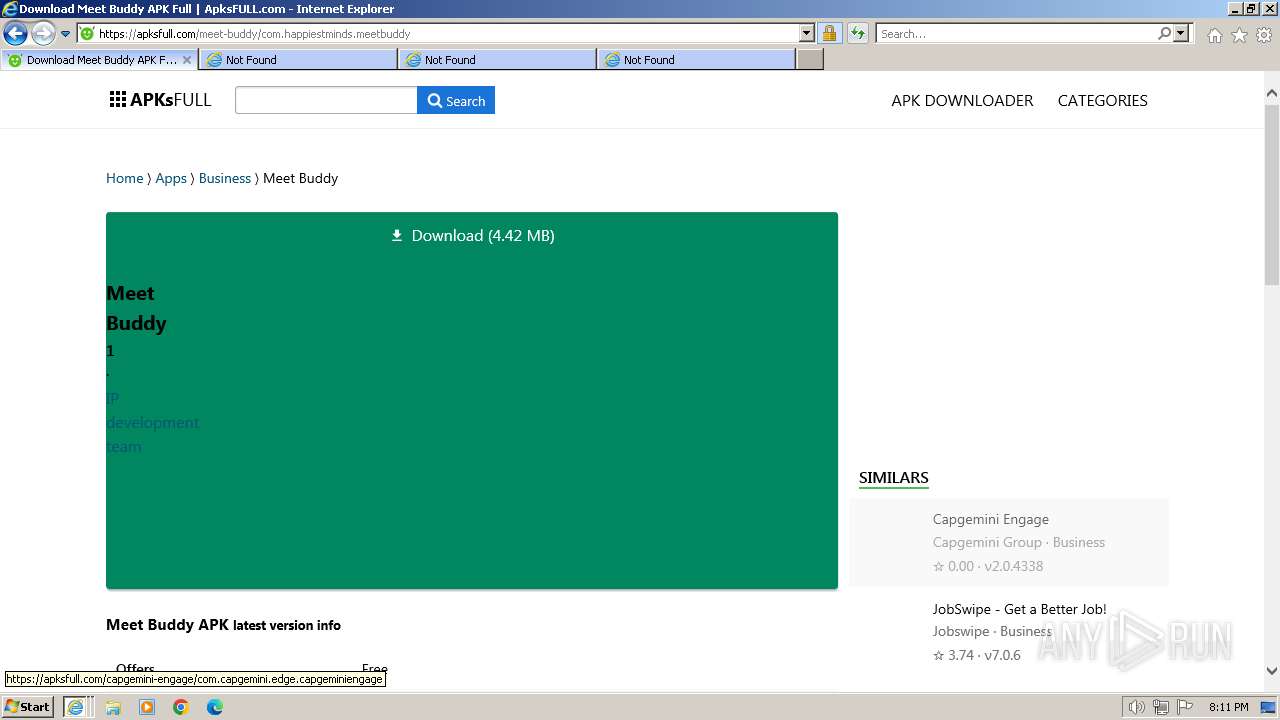Viewport: 1280px width, 720px height.
Task: Click the APKsFULL site logo
Action: point(160,100)
